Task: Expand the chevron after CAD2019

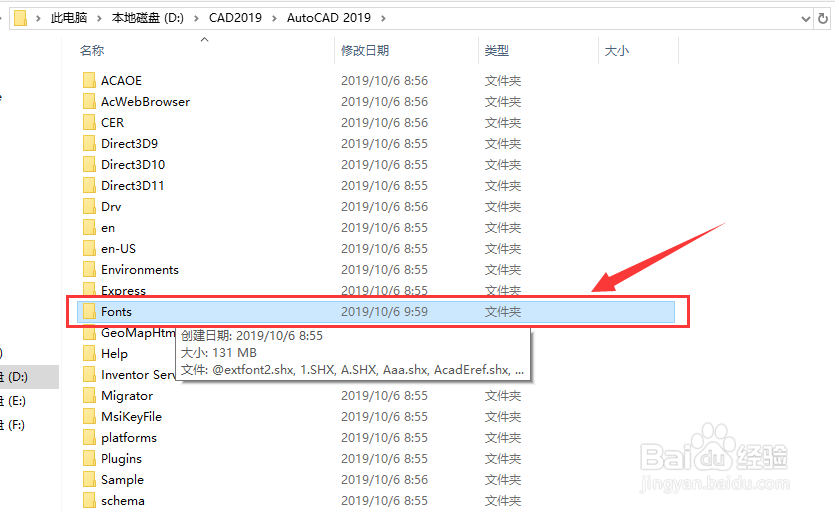Action: point(274,18)
